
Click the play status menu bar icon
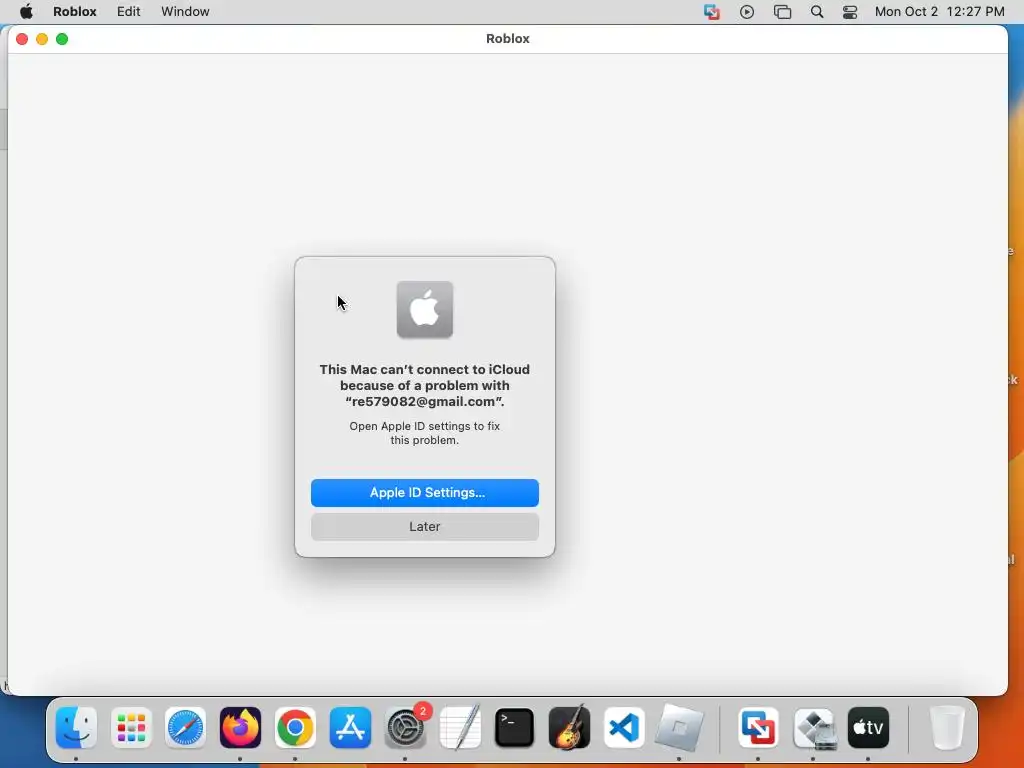coord(747,12)
